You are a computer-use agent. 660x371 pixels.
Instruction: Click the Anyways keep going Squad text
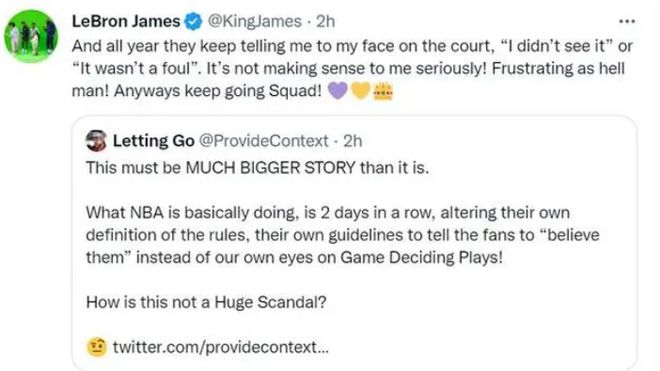click(x=218, y=91)
